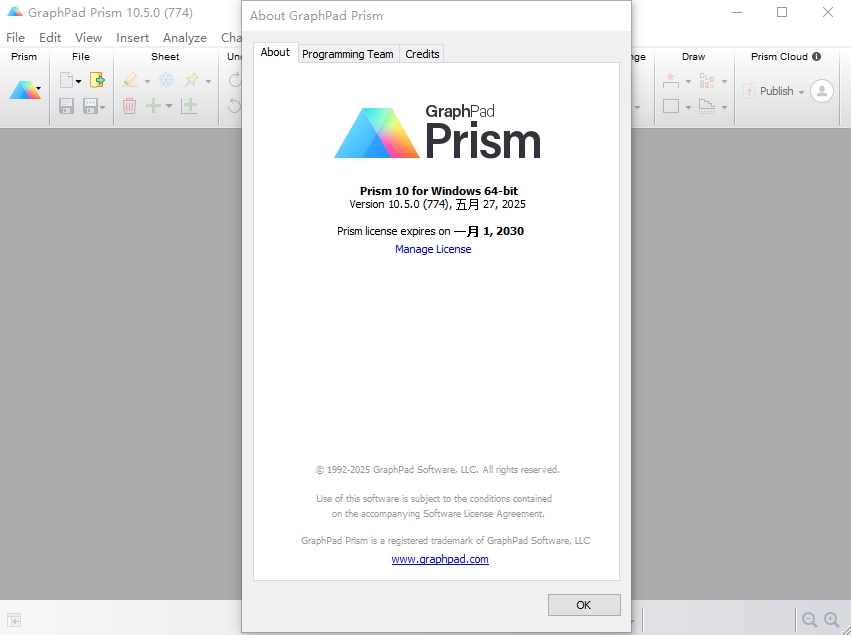Open the www.graphpad.com link
Screen dimensions: 851x635
[440, 559]
